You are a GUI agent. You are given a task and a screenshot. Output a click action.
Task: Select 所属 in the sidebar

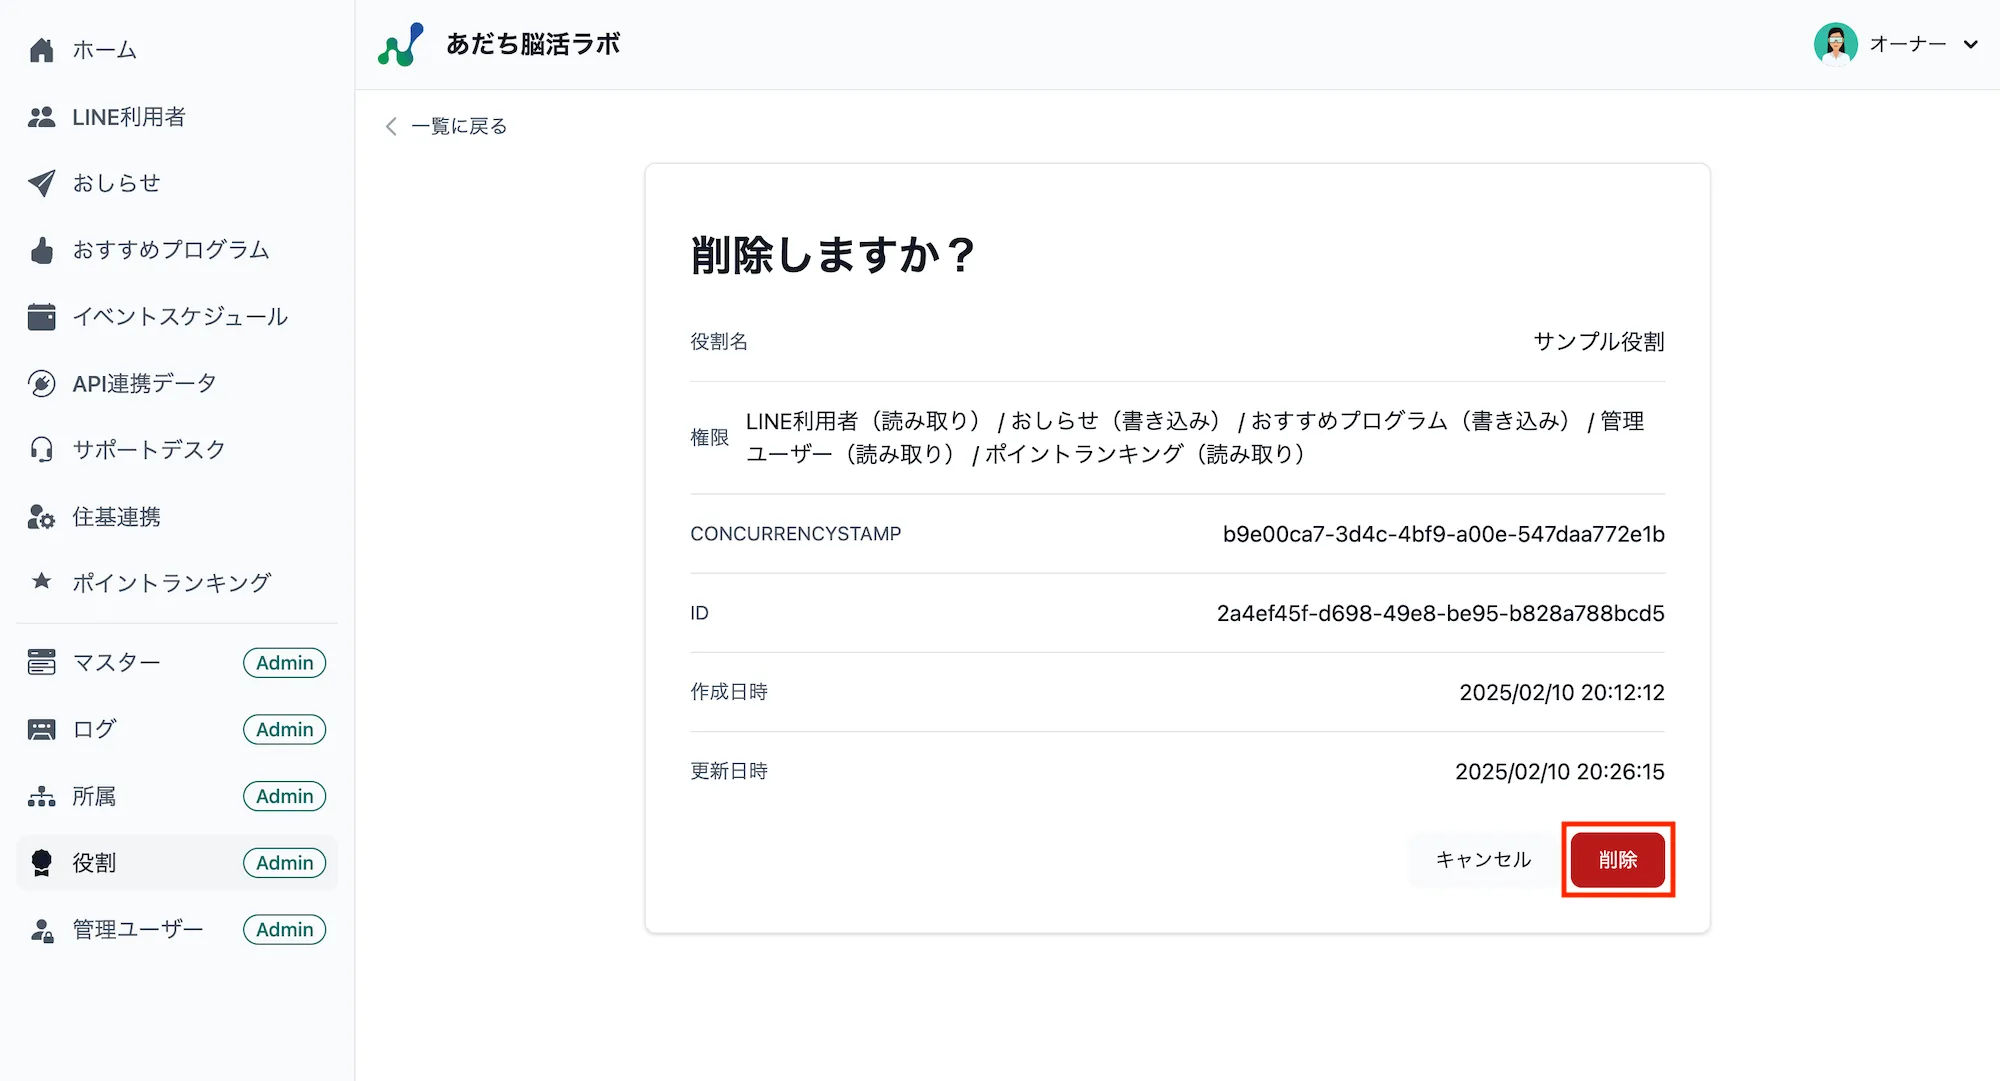pos(94,796)
